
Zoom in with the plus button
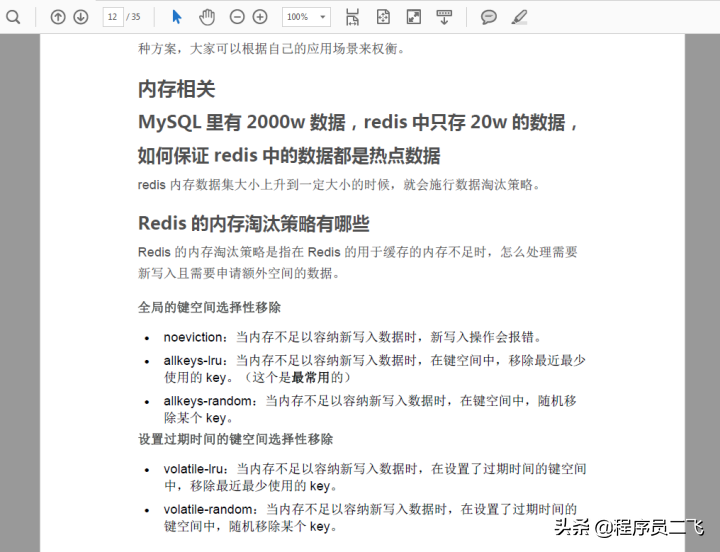click(260, 17)
